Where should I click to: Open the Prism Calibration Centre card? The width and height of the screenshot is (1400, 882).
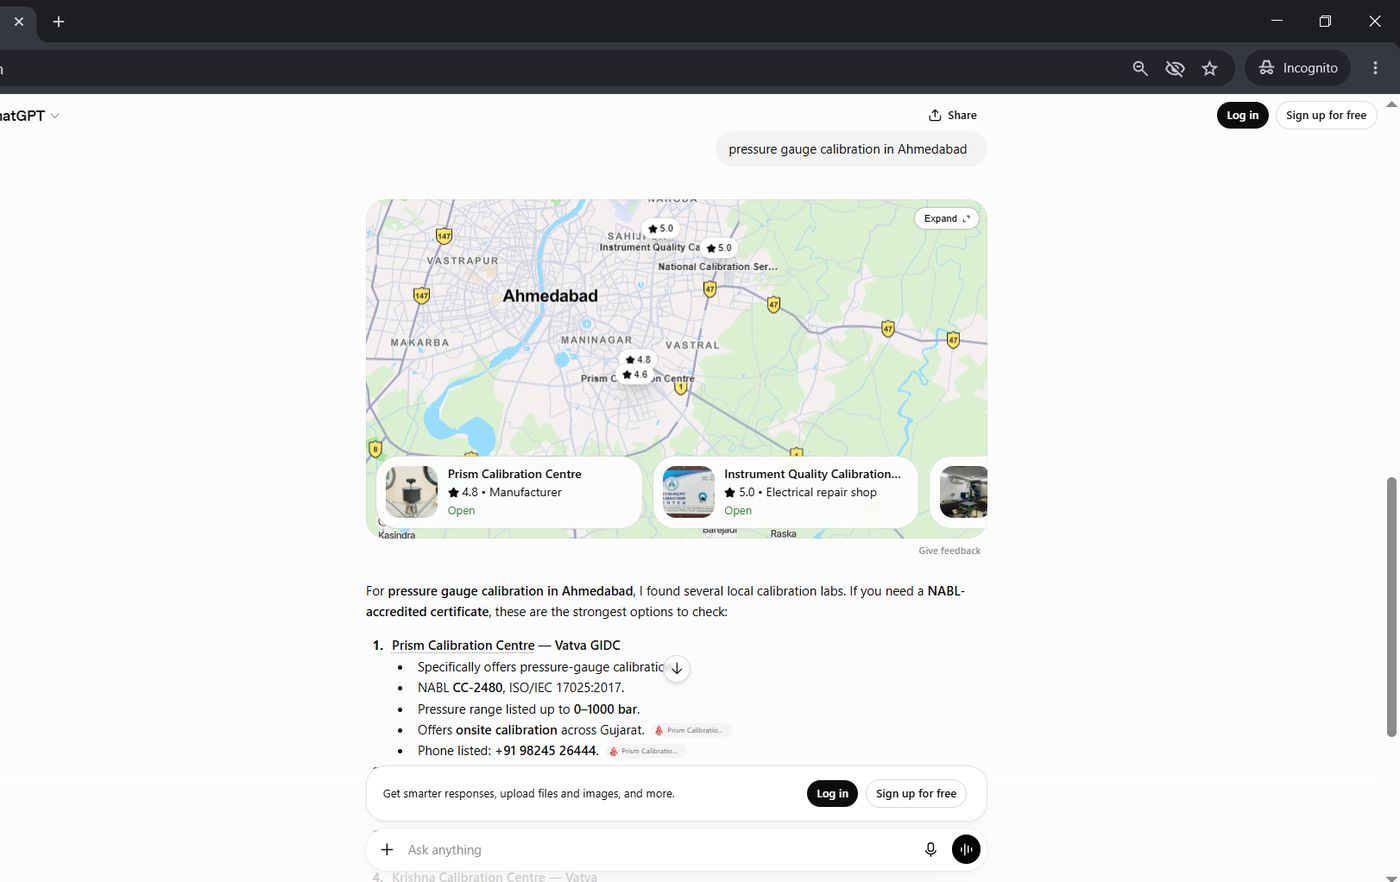(509, 492)
